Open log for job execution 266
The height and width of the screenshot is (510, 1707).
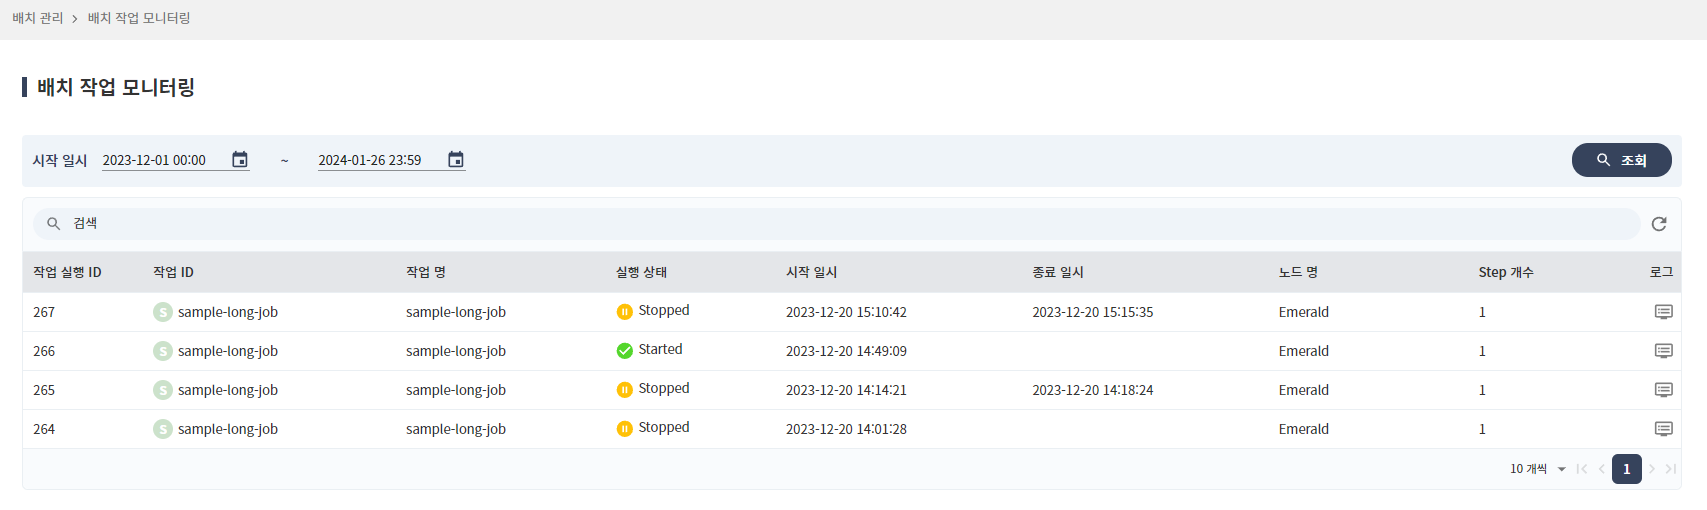(1663, 351)
